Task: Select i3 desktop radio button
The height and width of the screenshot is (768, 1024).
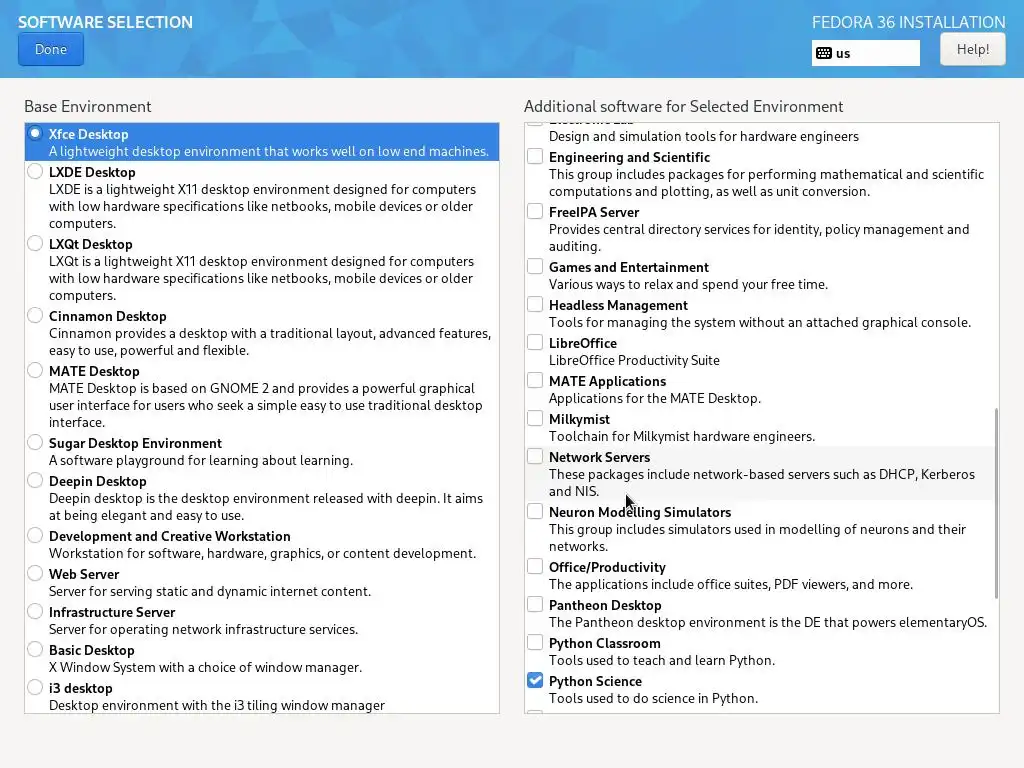Action: point(35,687)
